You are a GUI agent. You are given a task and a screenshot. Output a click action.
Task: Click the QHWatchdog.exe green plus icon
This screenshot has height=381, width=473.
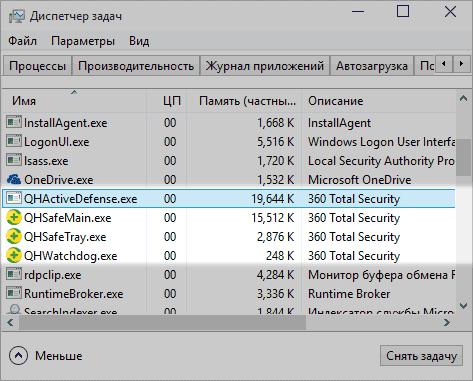[x=14, y=255]
